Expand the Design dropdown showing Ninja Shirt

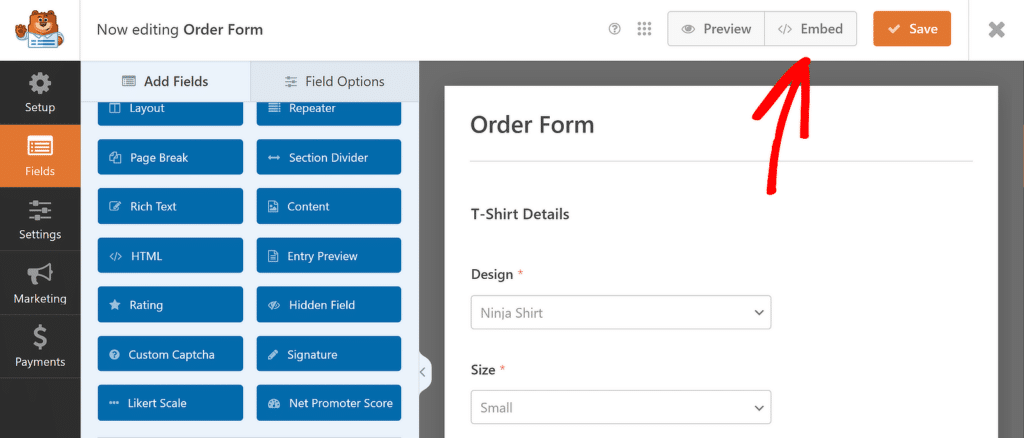(620, 313)
